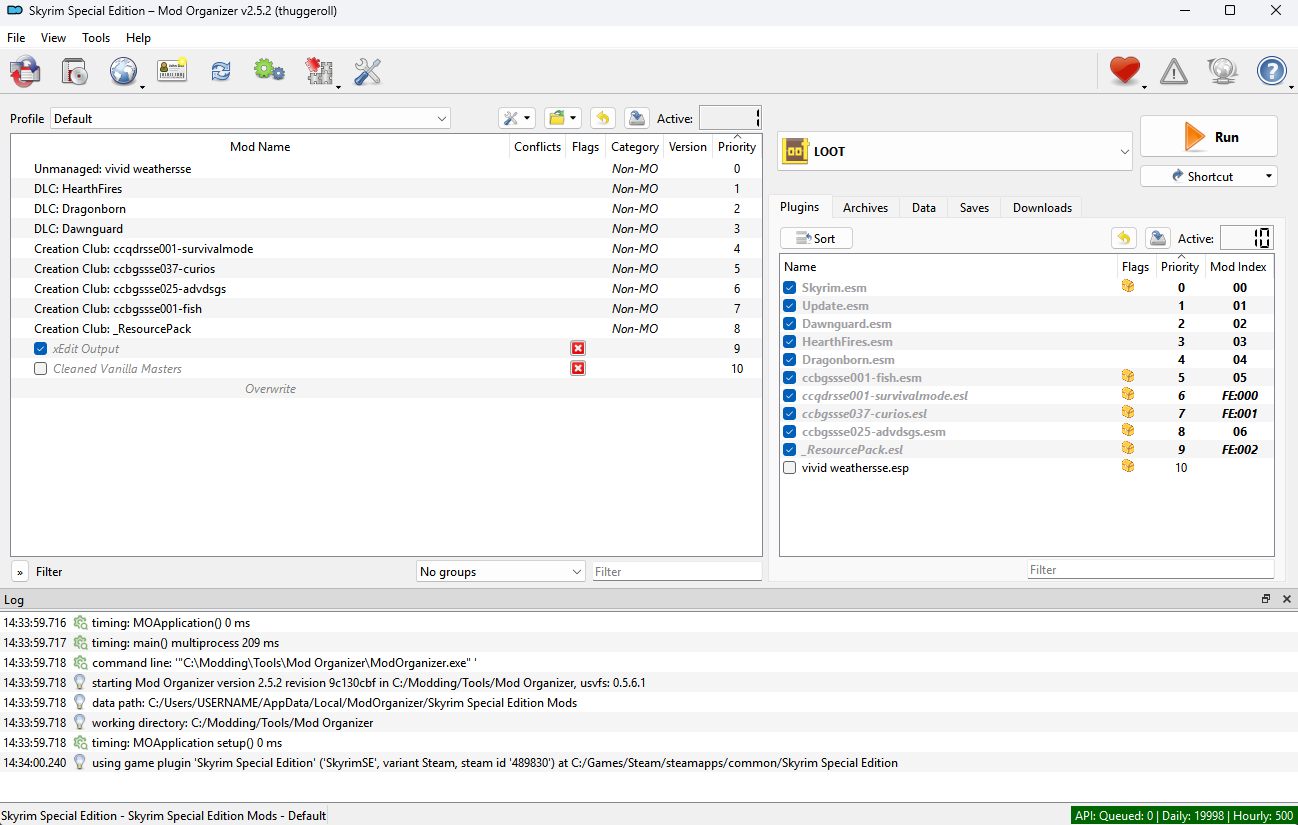Restore plugin list backup arrow icon
Image resolution: width=1298 pixels, height=825 pixels.
coord(1124,238)
